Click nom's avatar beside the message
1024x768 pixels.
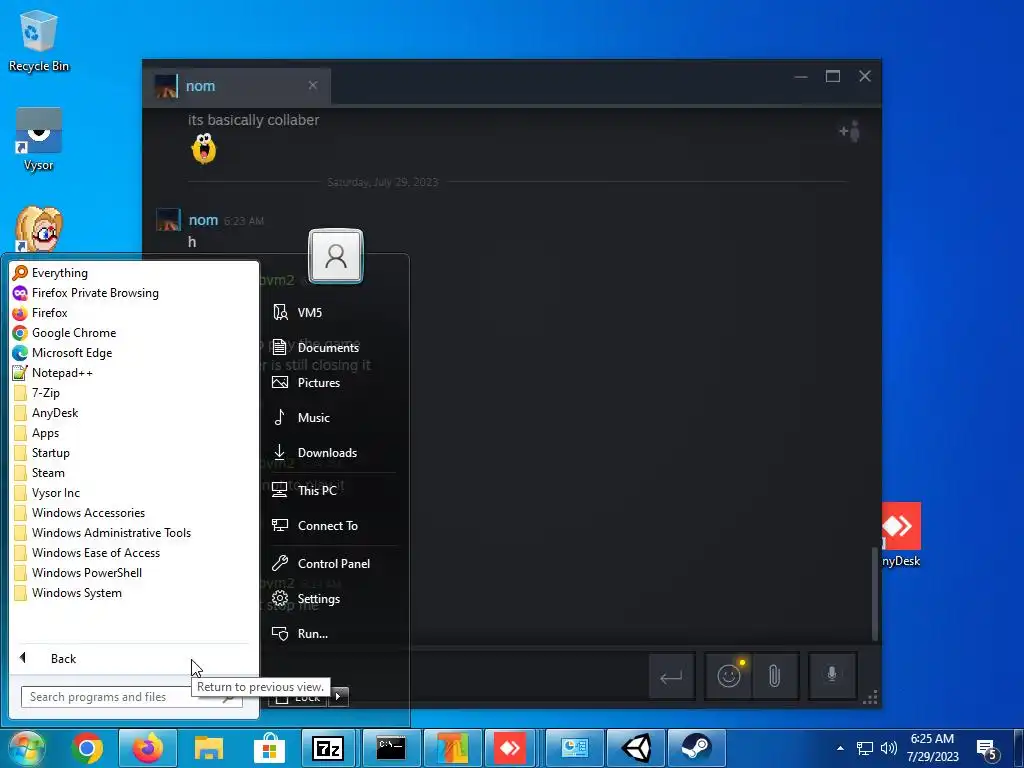(168, 220)
